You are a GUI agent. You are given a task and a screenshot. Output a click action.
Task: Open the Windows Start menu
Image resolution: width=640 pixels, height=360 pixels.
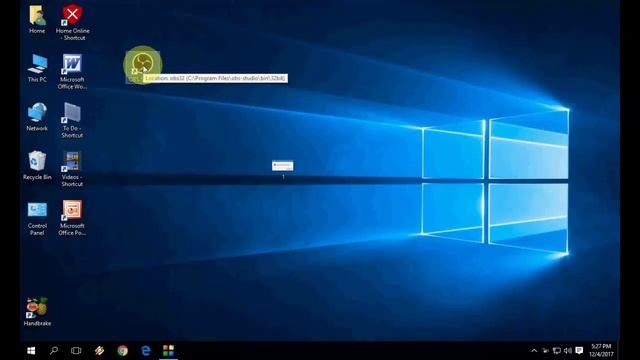31,351
